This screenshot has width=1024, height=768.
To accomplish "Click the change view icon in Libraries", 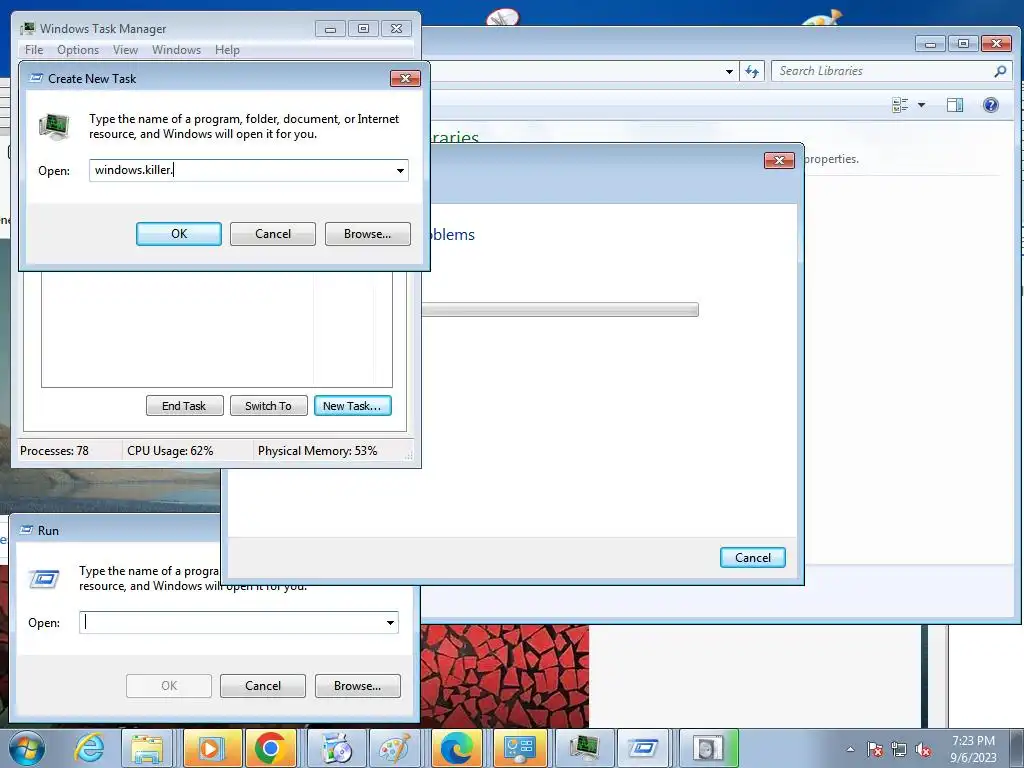I will click(x=900, y=104).
